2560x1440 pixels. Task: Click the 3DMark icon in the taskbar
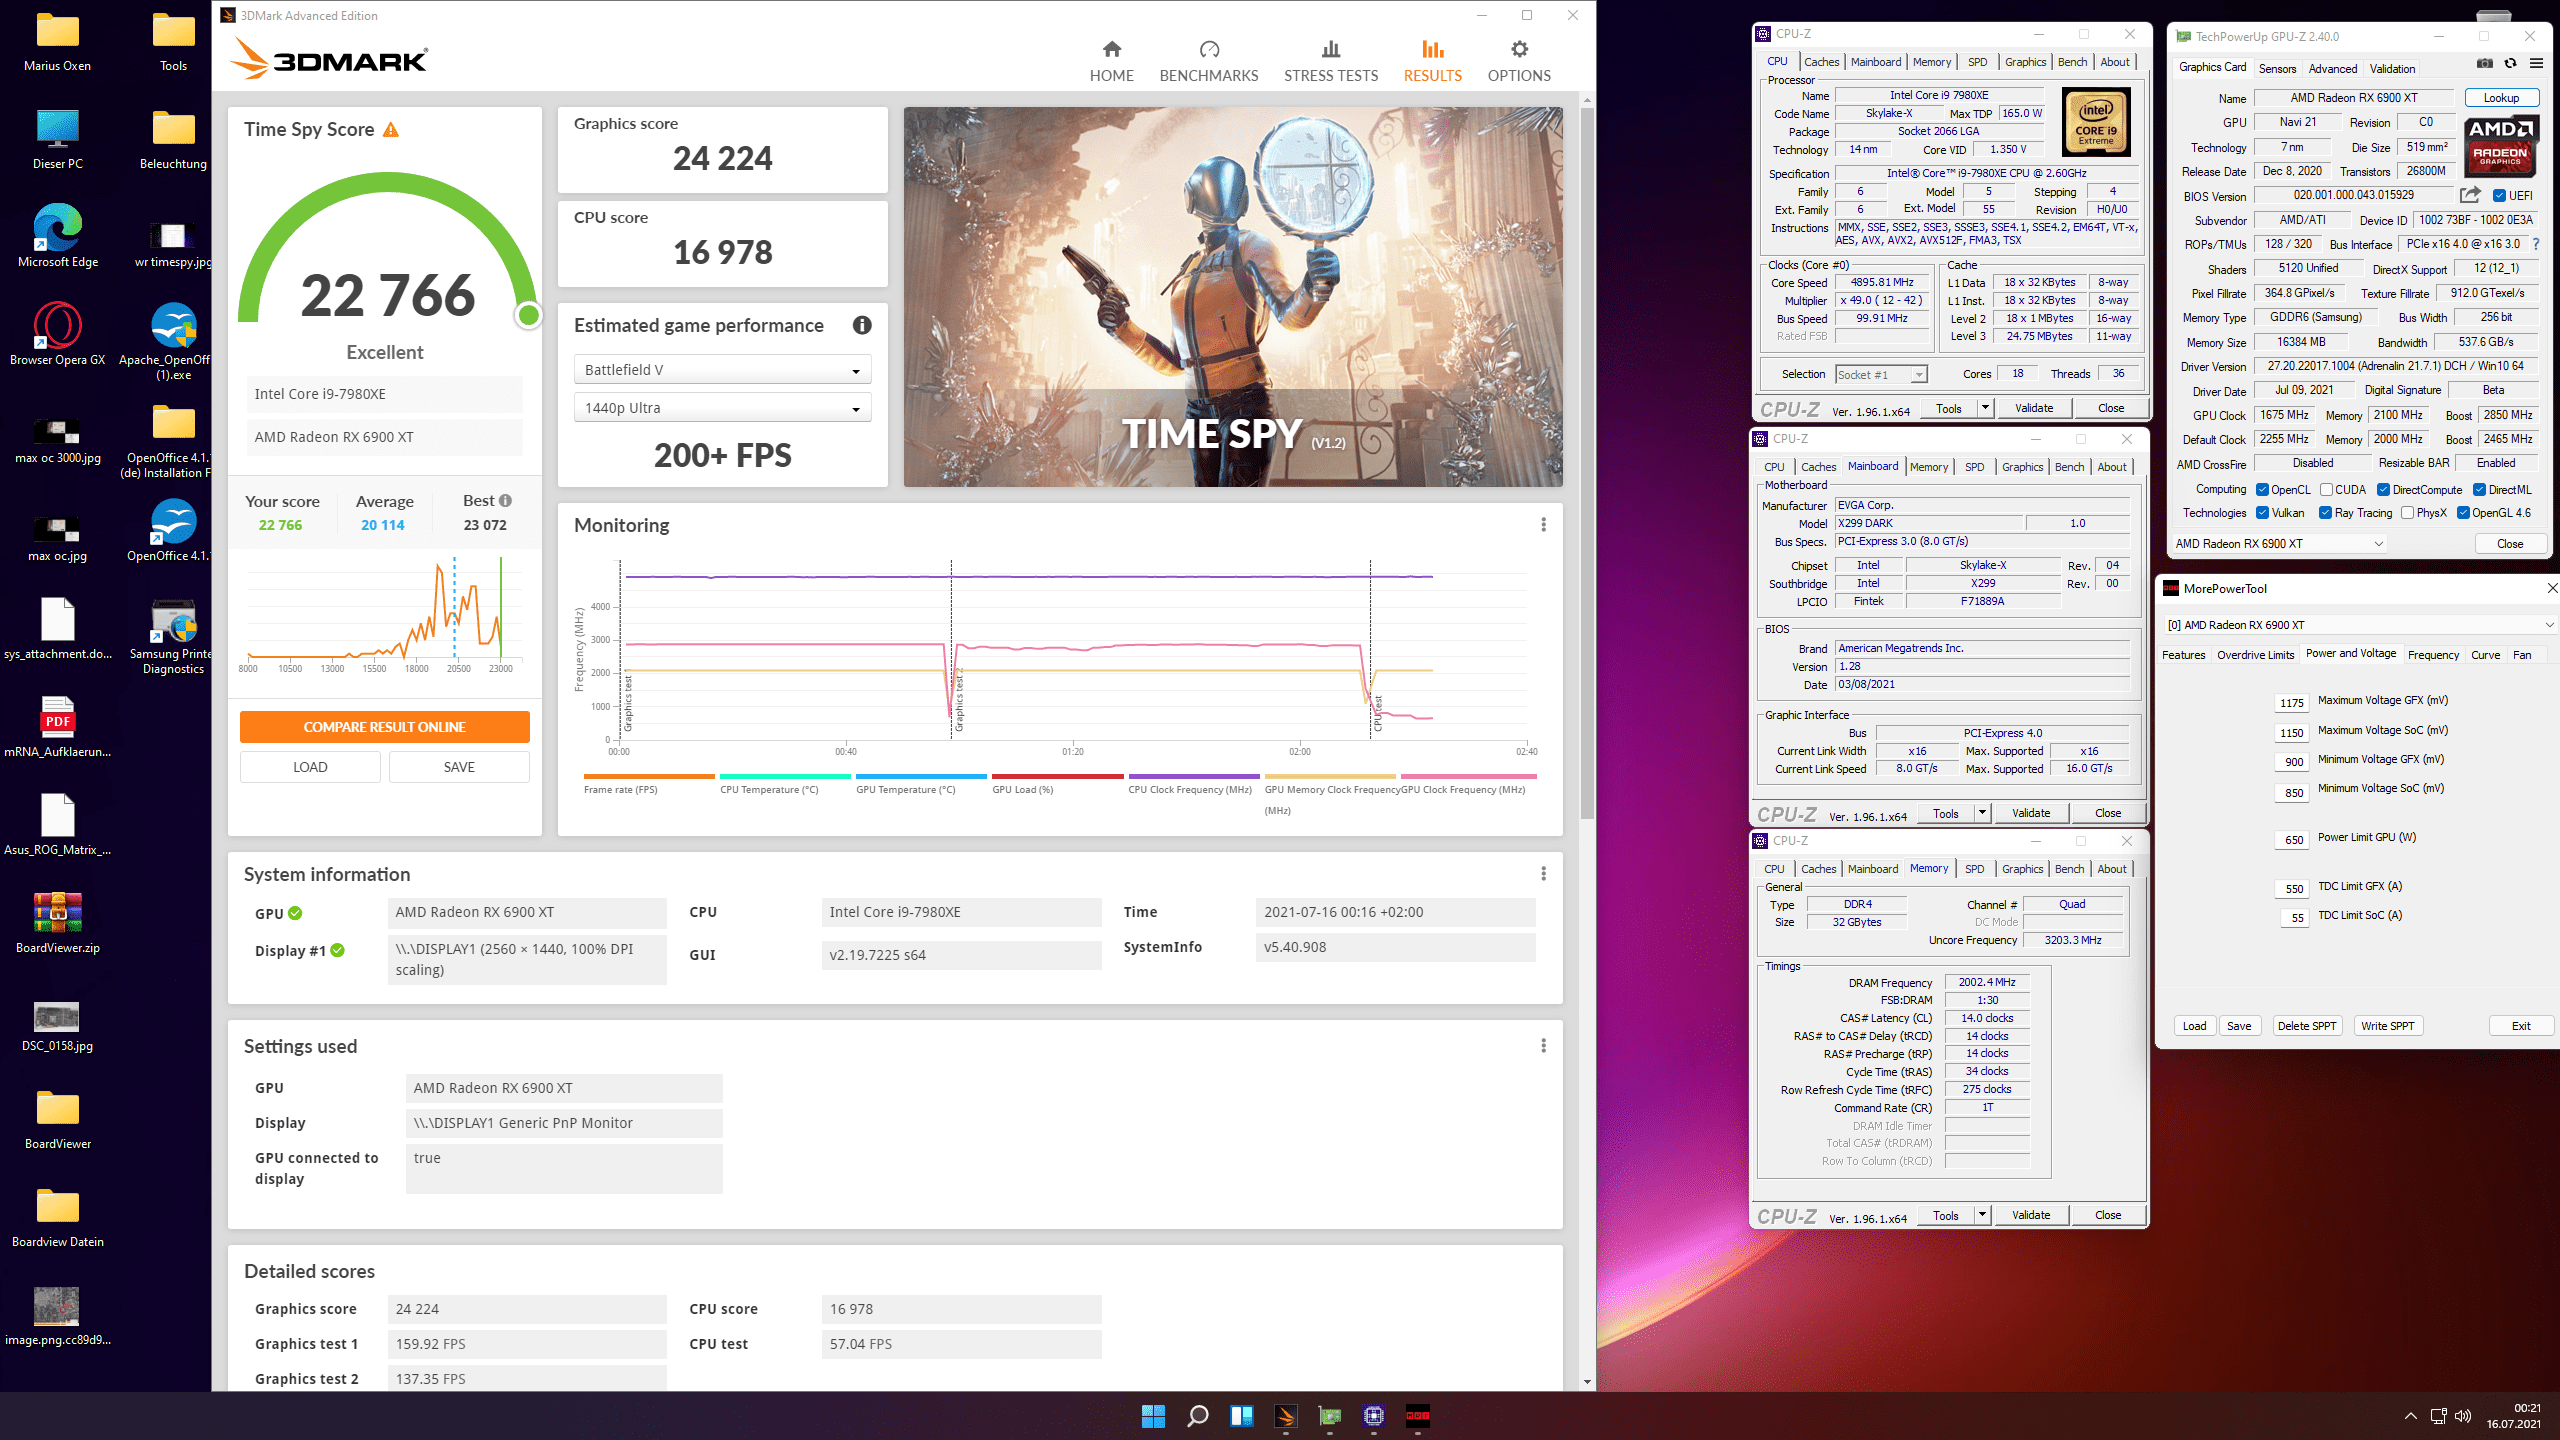pos(1285,1416)
